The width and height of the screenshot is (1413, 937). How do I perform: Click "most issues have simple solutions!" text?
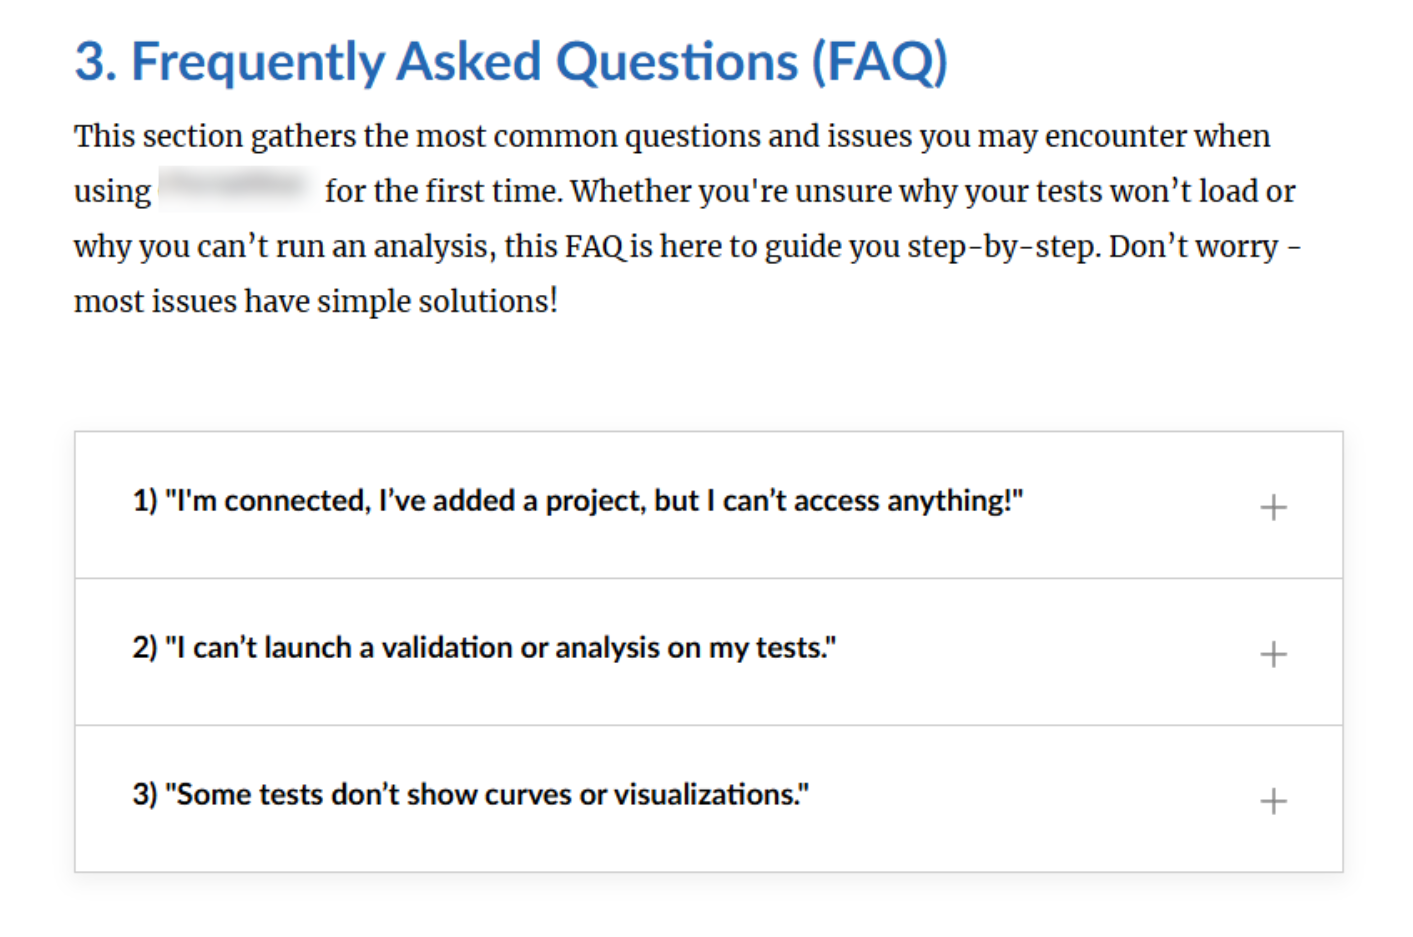(x=315, y=301)
